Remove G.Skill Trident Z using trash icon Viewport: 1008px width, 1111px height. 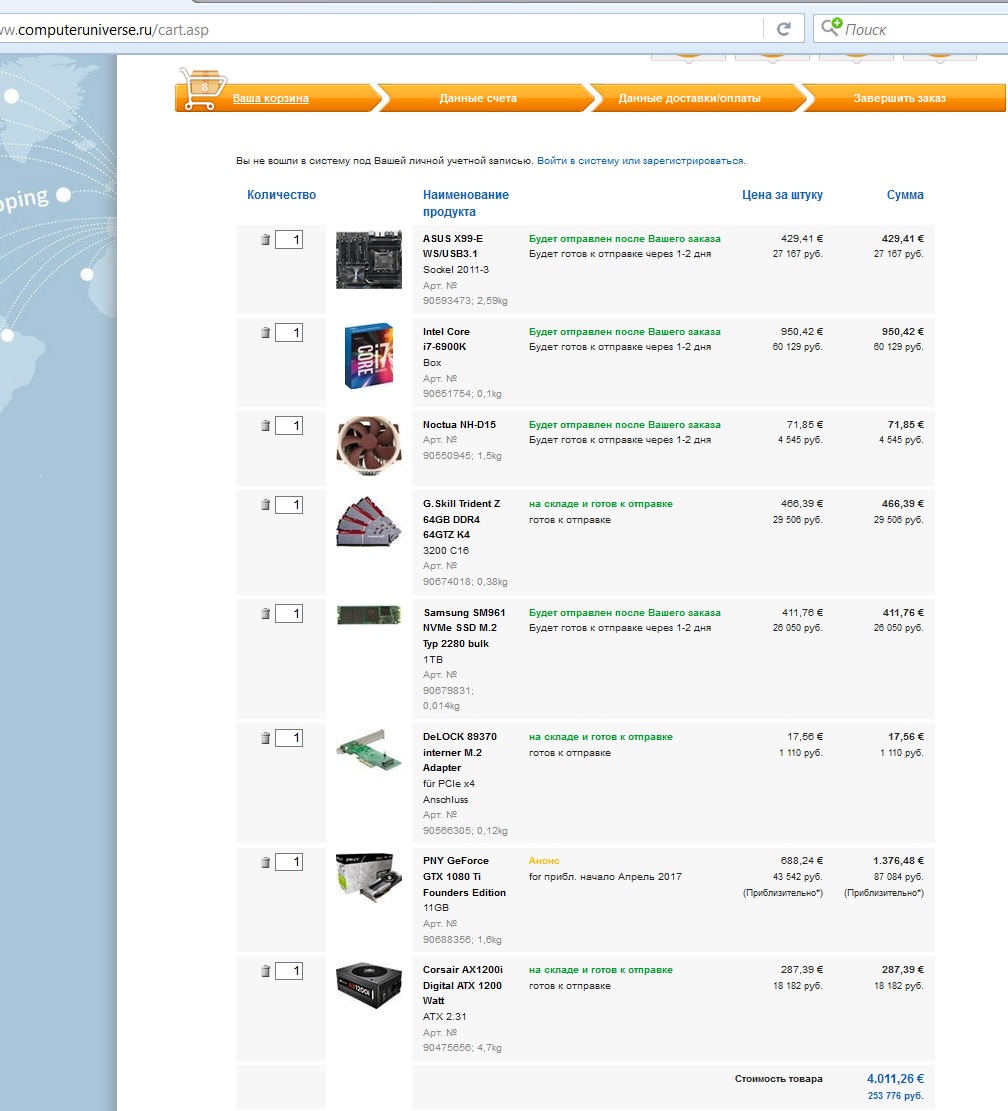click(266, 504)
